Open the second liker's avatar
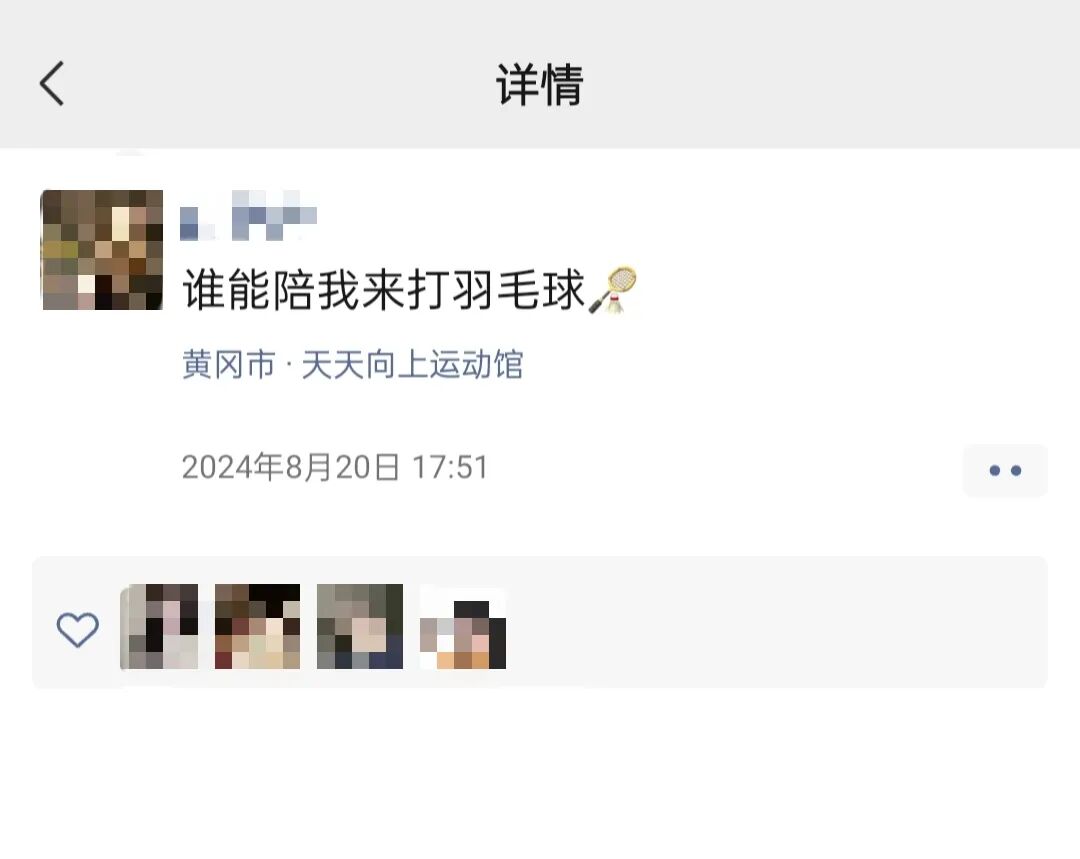The image size is (1080, 859). coord(258,626)
